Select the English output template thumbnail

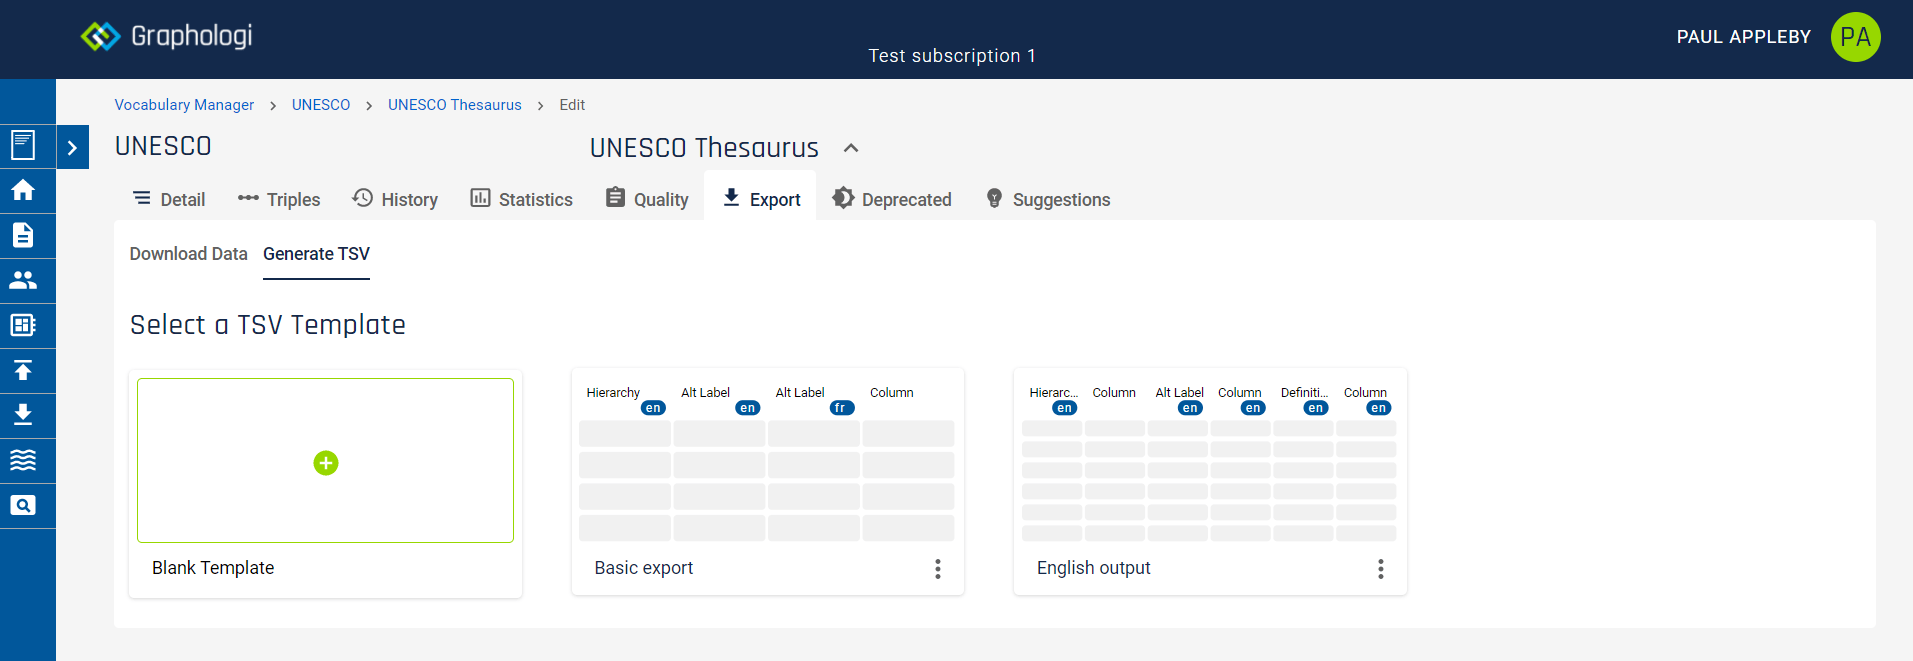(1209, 462)
